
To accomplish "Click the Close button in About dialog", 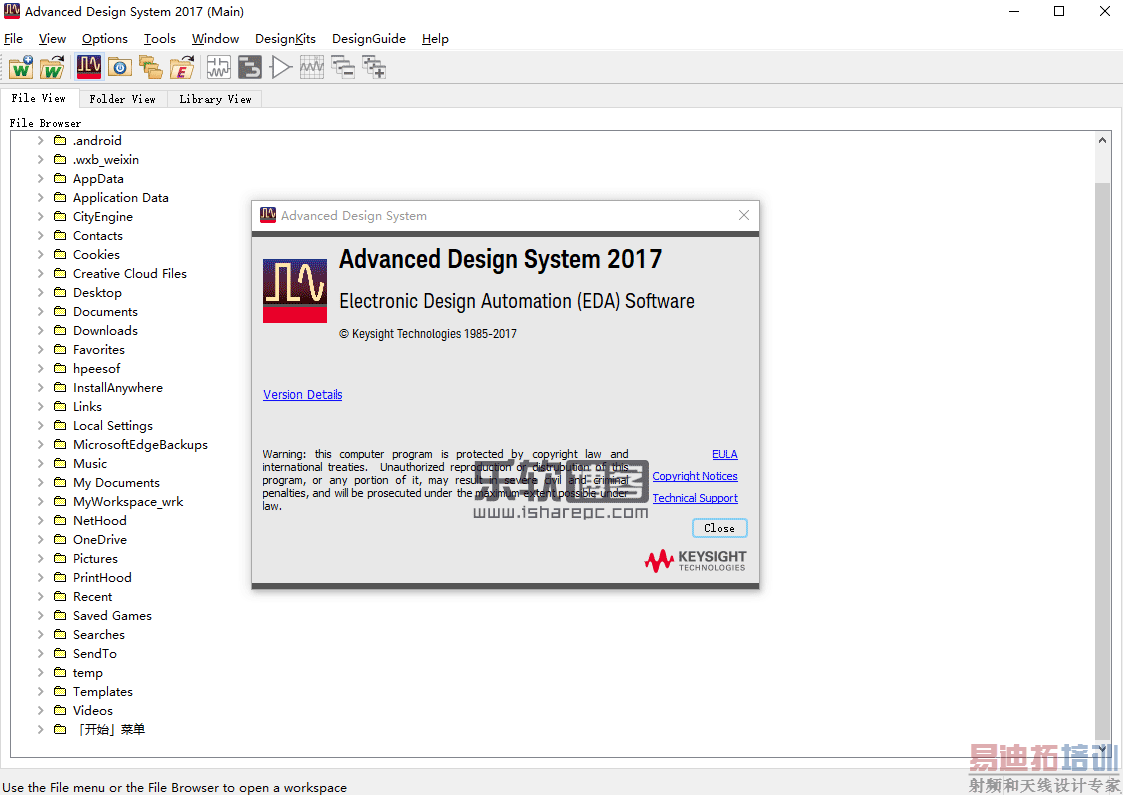I will (720, 528).
